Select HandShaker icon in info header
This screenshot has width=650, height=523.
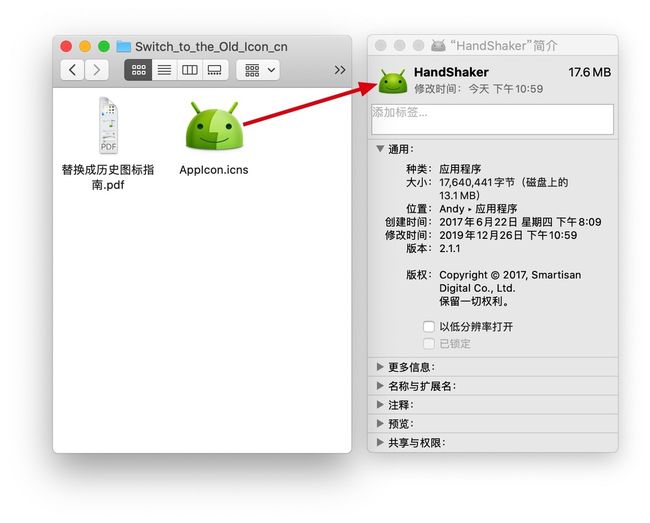[393, 81]
